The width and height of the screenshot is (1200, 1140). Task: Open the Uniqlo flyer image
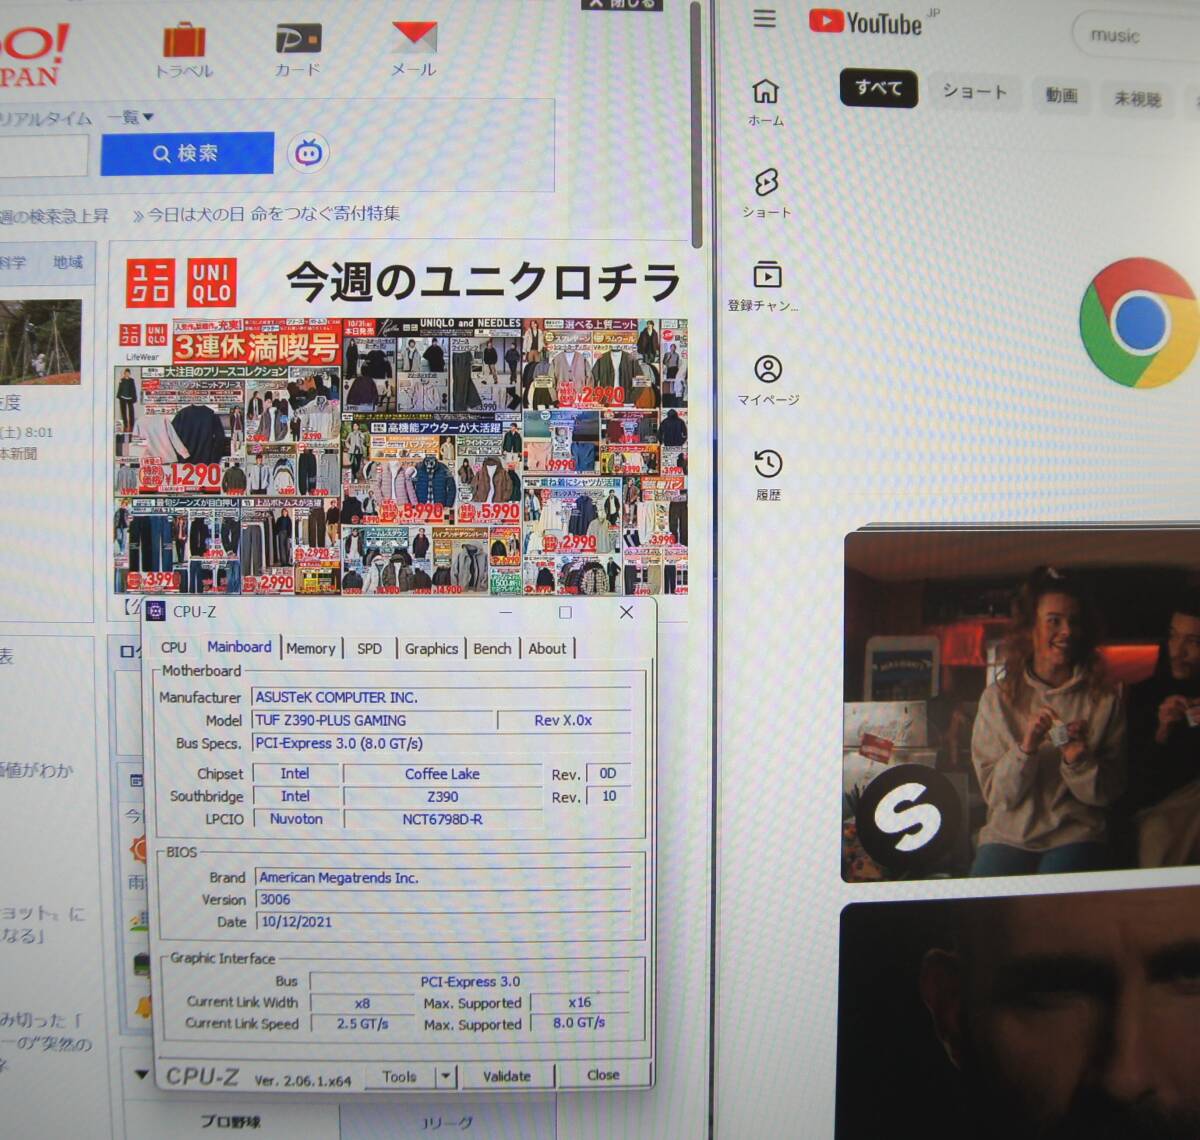(401, 456)
